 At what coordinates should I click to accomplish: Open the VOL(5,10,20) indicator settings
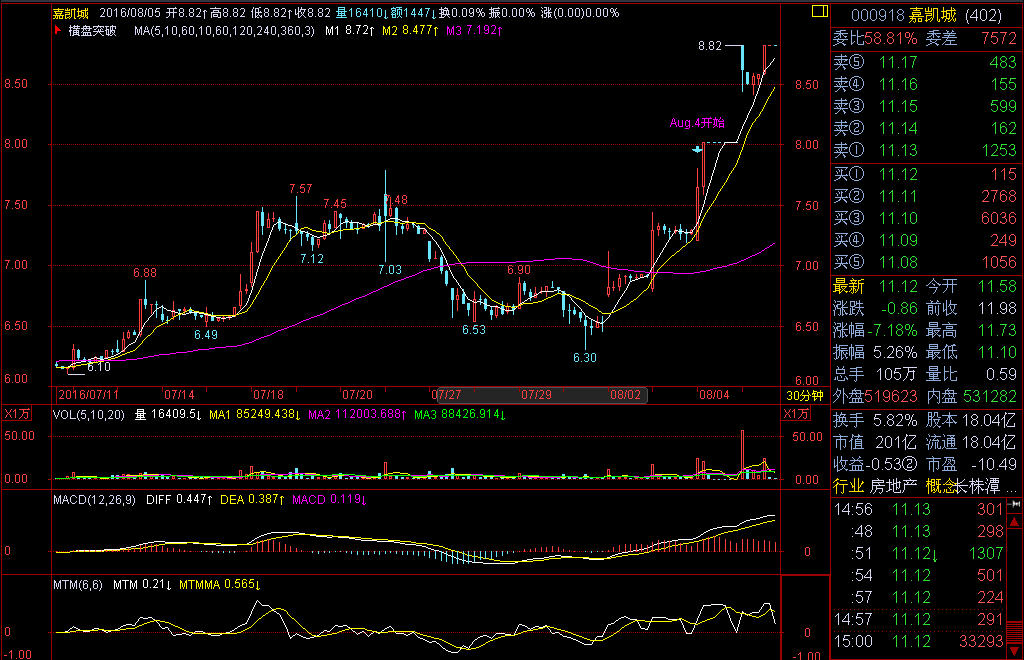87,414
